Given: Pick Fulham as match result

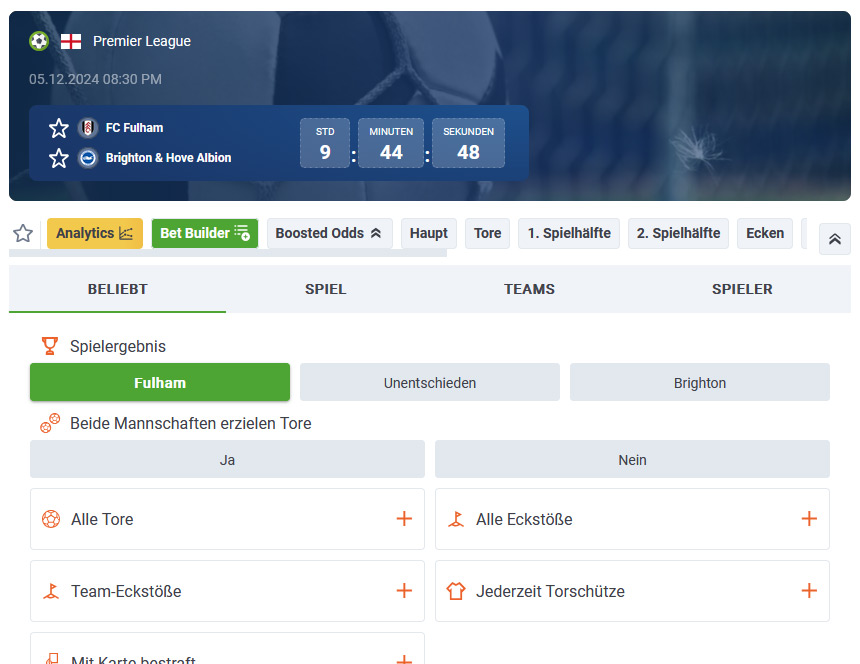Looking at the screenshot, I should (x=160, y=382).
